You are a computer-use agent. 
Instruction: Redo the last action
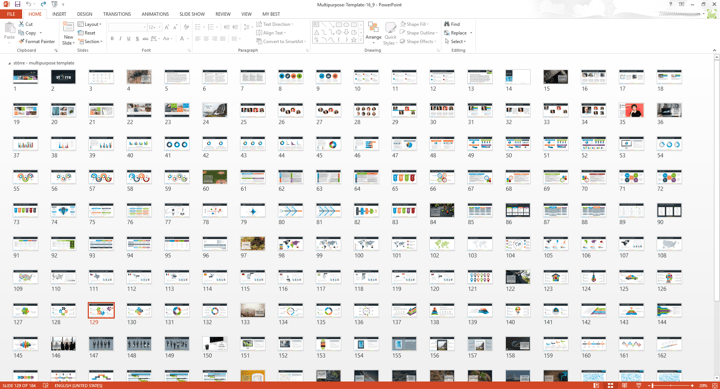[x=43, y=4]
